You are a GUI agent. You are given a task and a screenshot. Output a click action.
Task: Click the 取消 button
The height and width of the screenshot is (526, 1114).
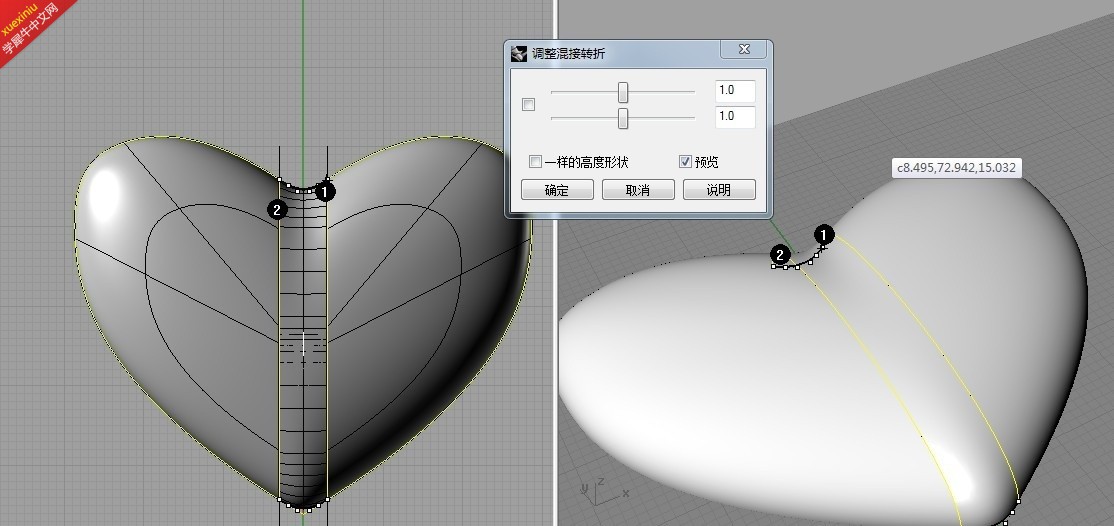[638, 190]
